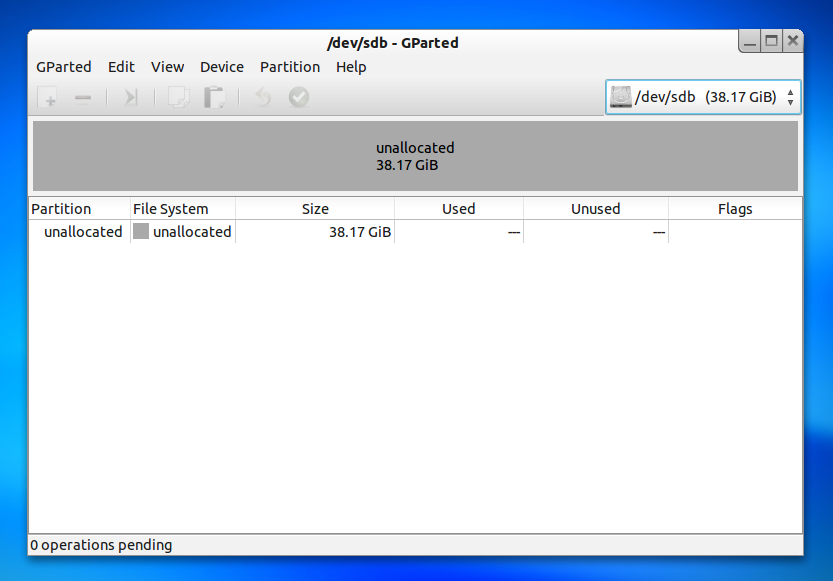Click the Copy partition toolbar icon
Image resolution: width=833 pixels, height=581 pixels.
coord(178,98)
